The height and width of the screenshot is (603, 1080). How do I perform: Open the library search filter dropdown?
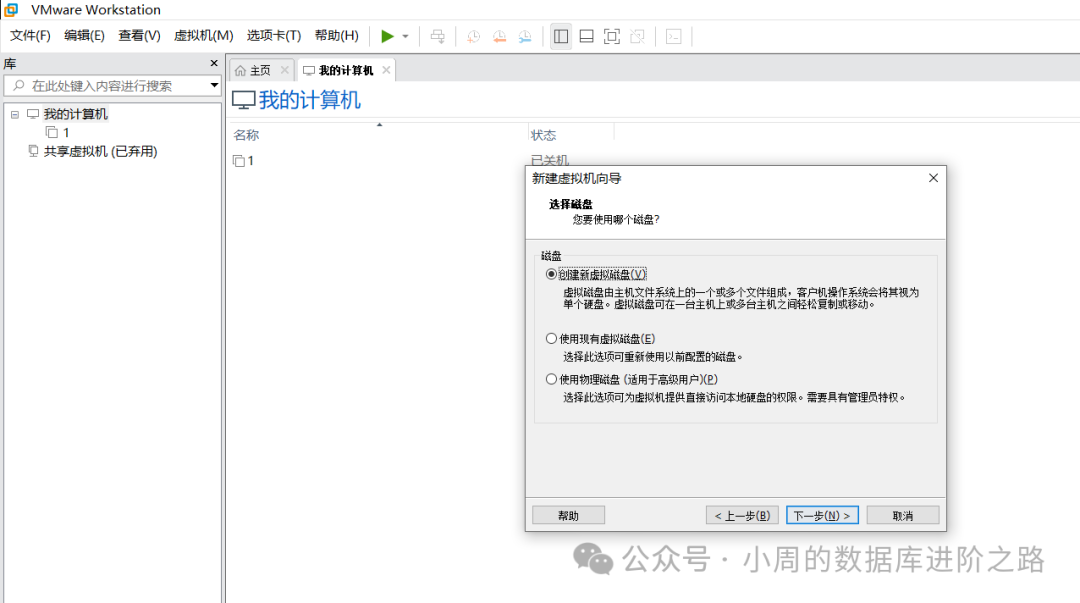(x=216, y=86)
